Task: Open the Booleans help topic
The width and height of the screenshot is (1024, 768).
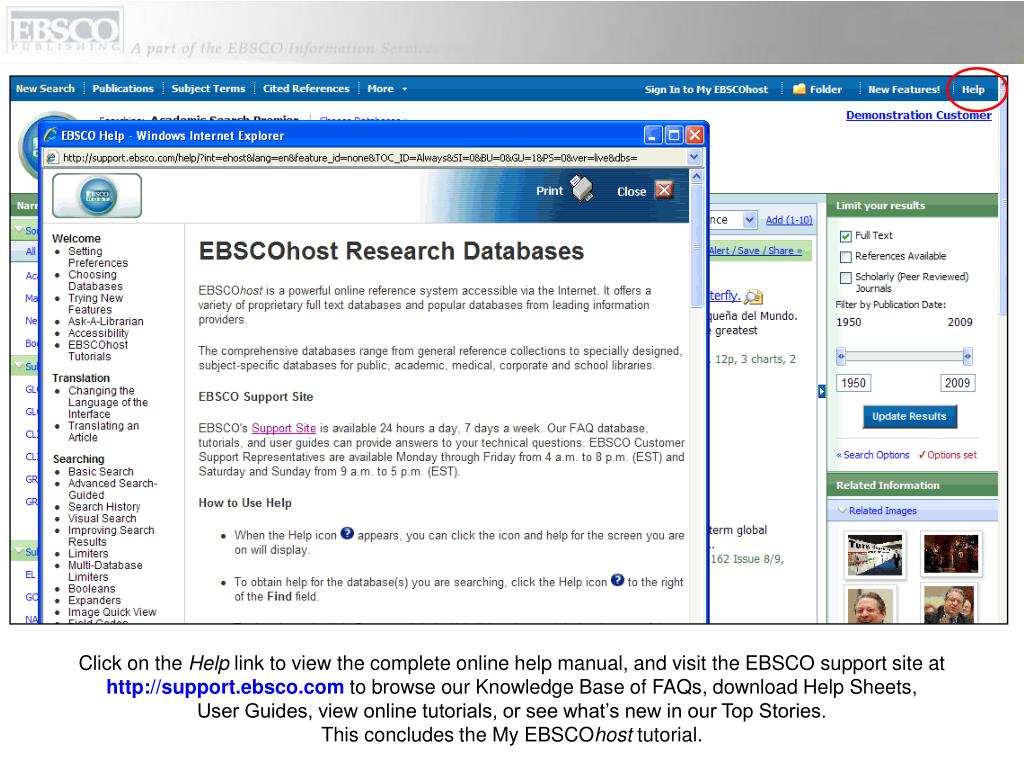Action: [x=91, y=589]
